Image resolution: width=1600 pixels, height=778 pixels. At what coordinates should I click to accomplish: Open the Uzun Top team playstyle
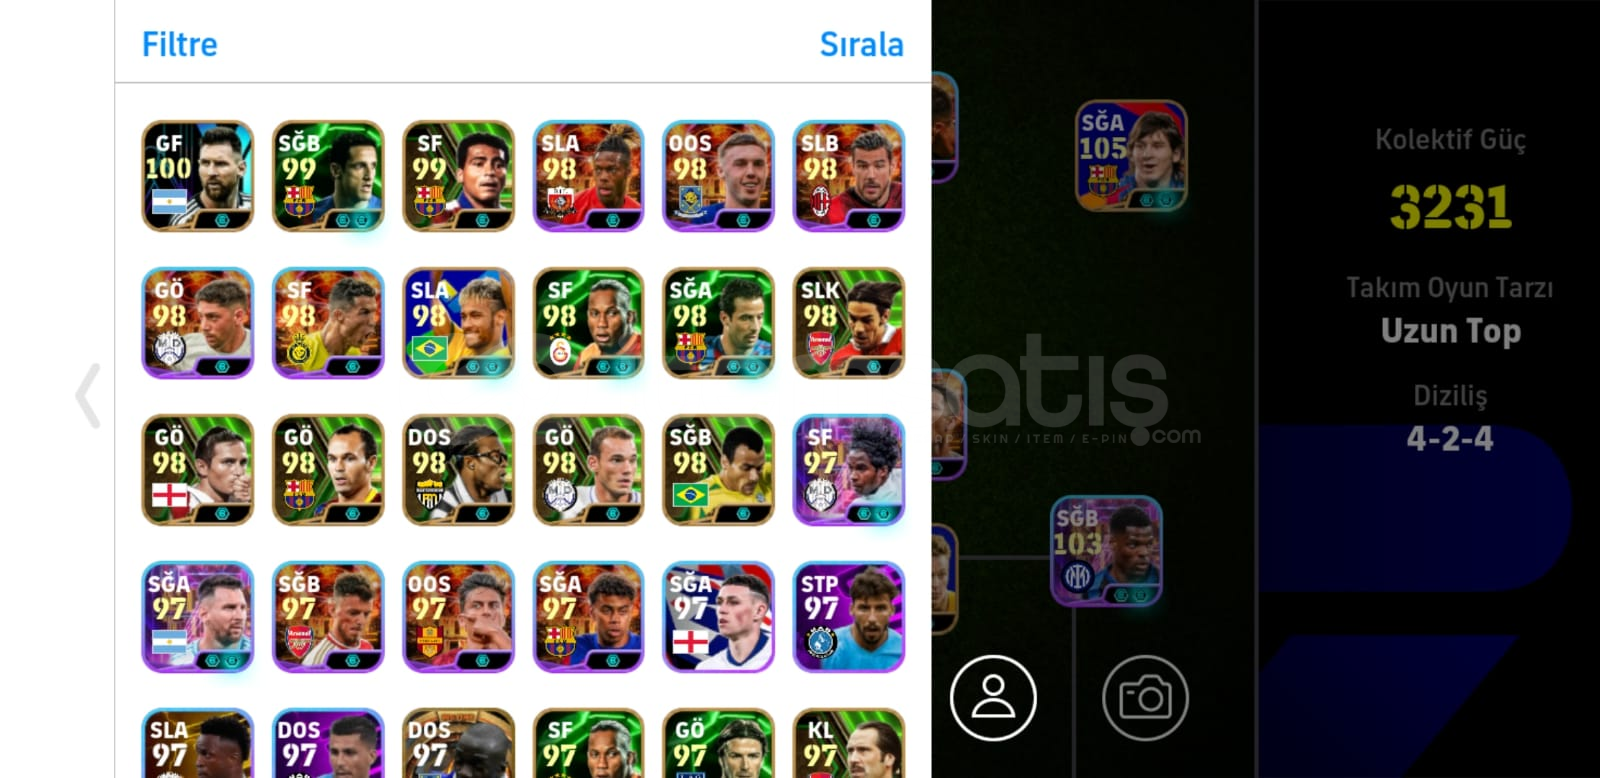click(1450, 331)
